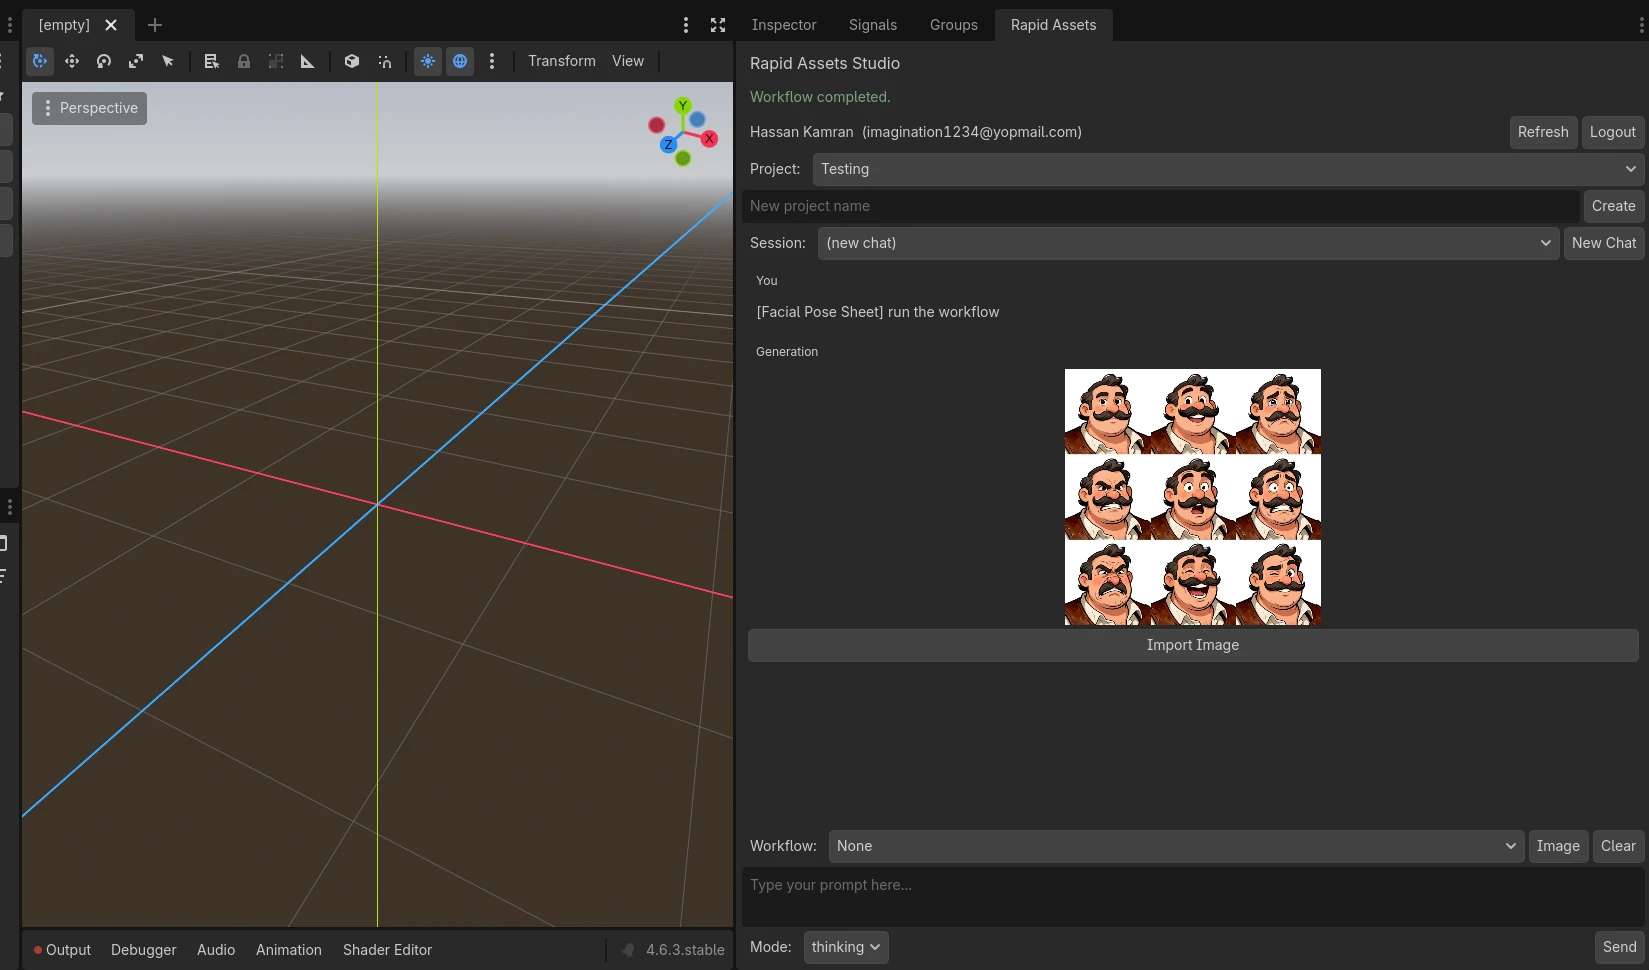The image size is (1649, 970).
Task: Clear the chat with Clear button
Action: click(x=1618, y=846)
